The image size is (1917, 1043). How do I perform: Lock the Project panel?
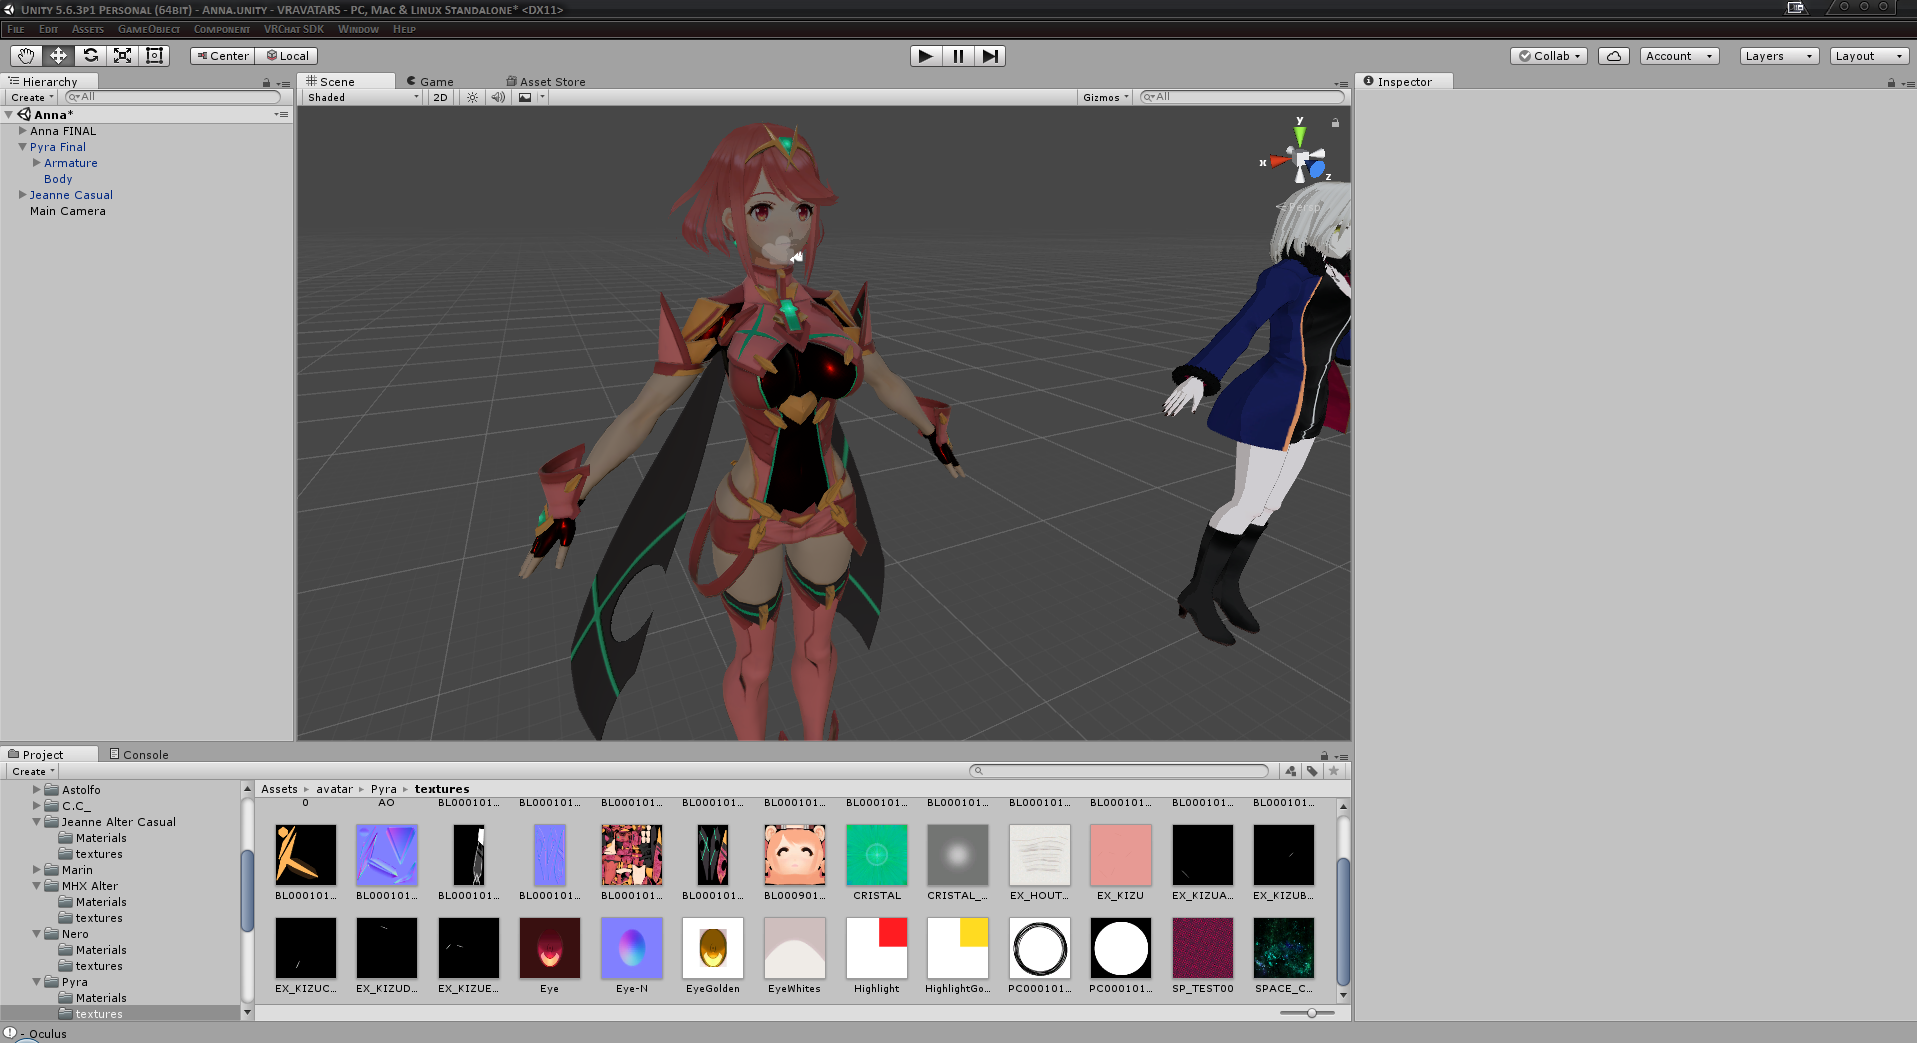tap(1324, 756)
